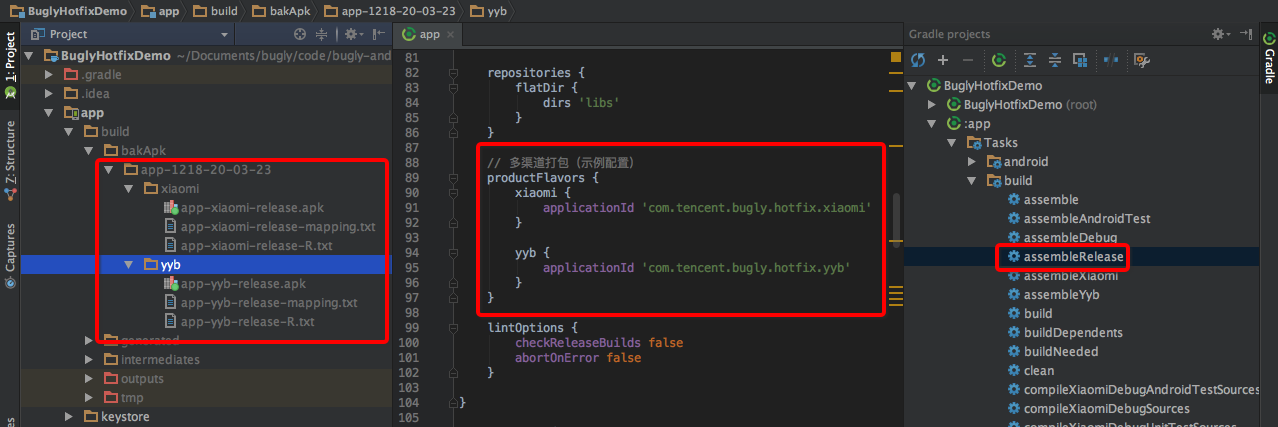Screen dimensions: 1278x427
Task: Collapse the yyb folder in project tree
Action: [130, 265]
